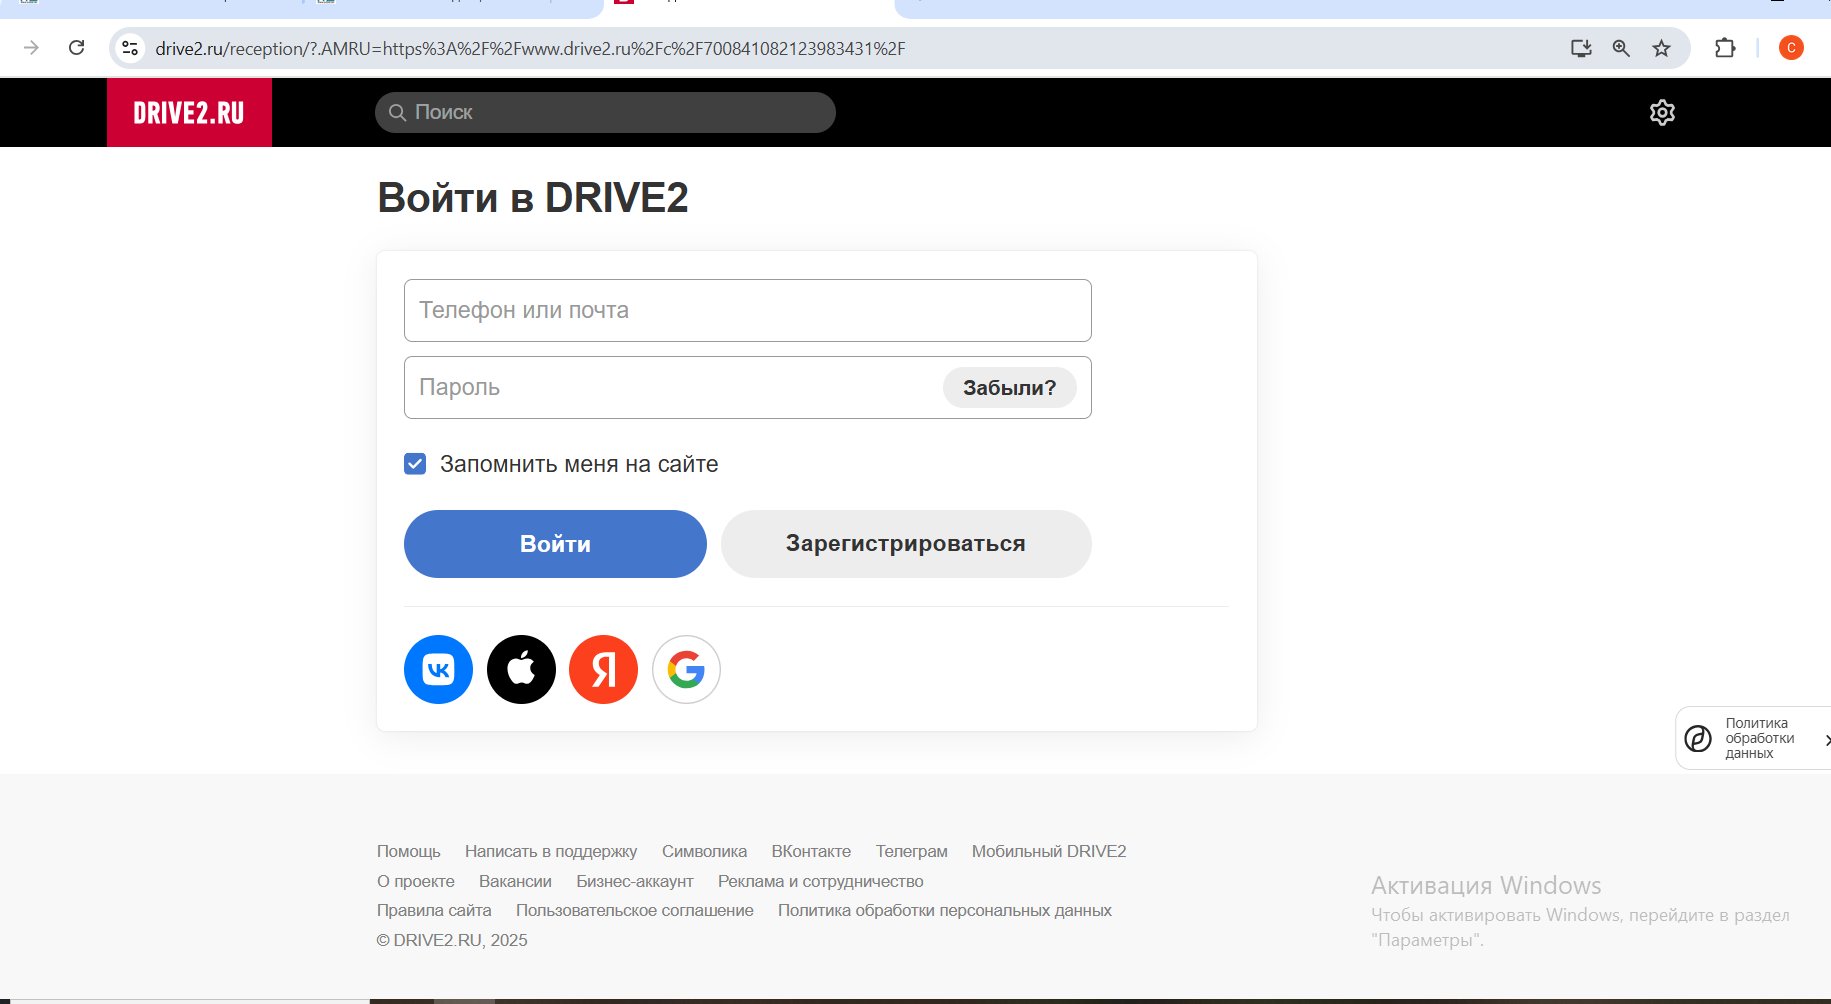Go forward in browser history

click(x=31, y=47)
